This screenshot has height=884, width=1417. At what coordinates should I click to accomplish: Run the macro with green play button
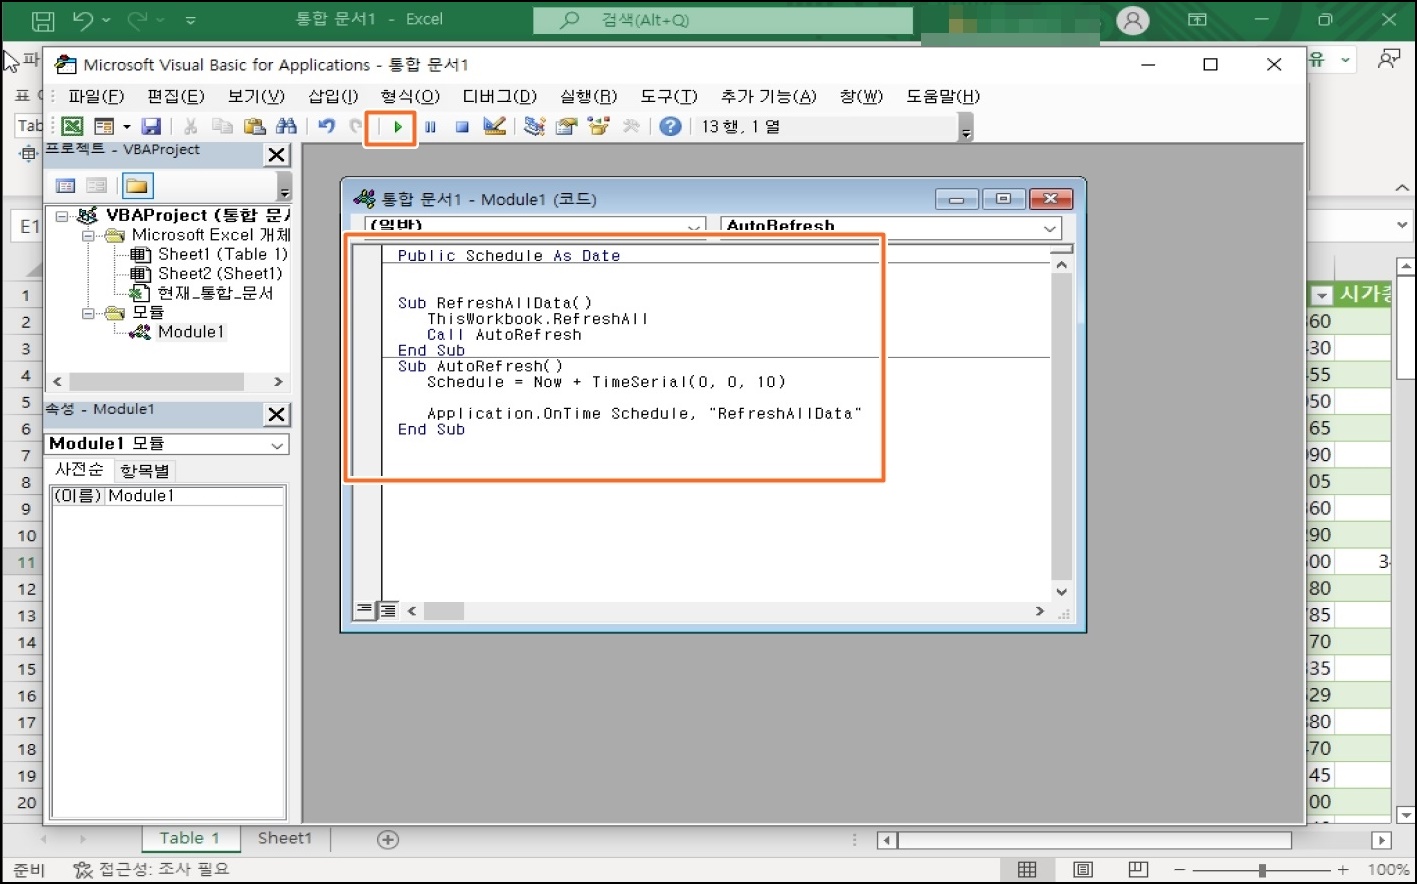tap(398, 127)
